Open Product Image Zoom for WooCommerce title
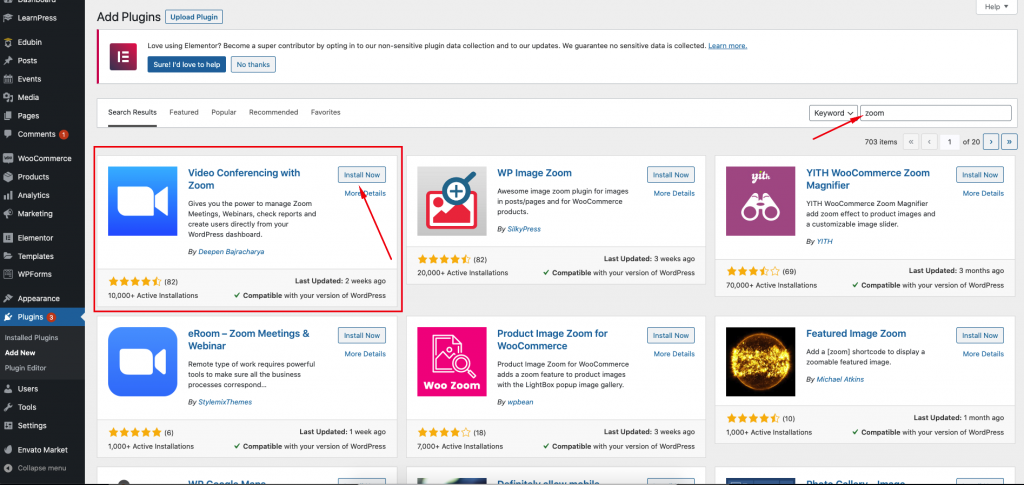 [552, 339]
